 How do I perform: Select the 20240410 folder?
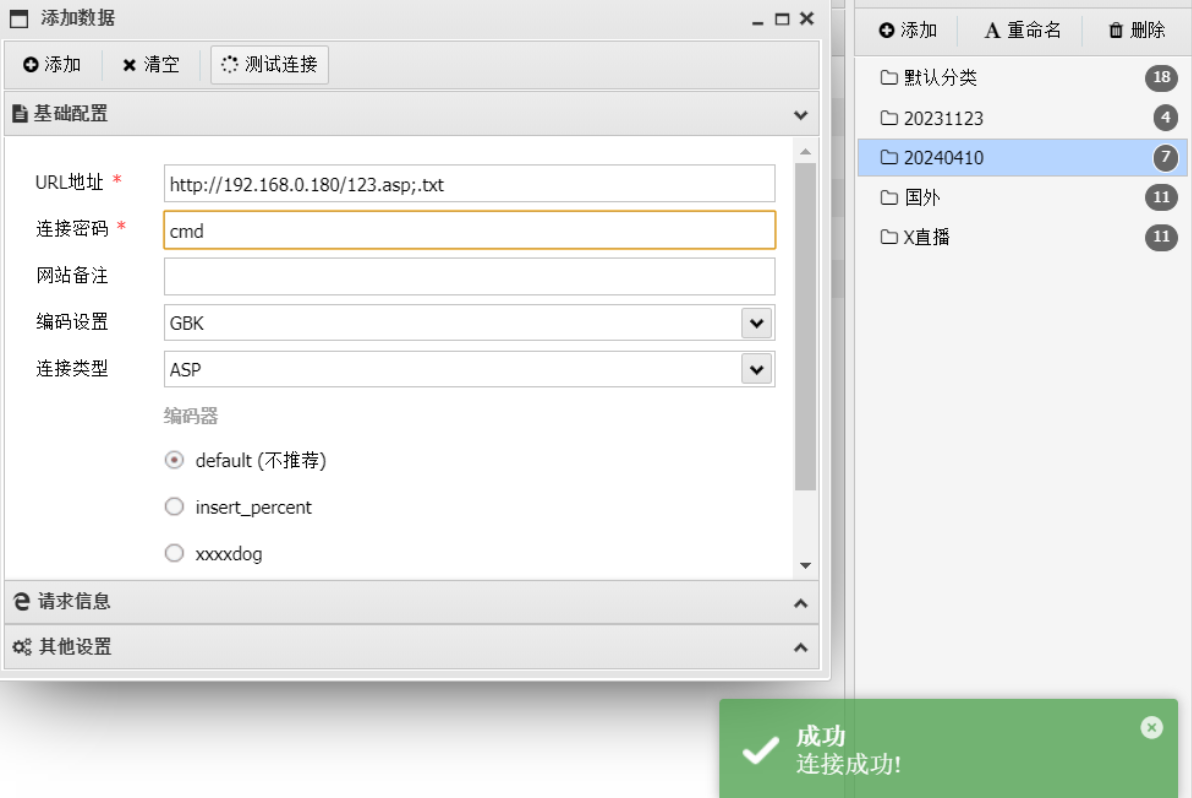point(1022,157)
